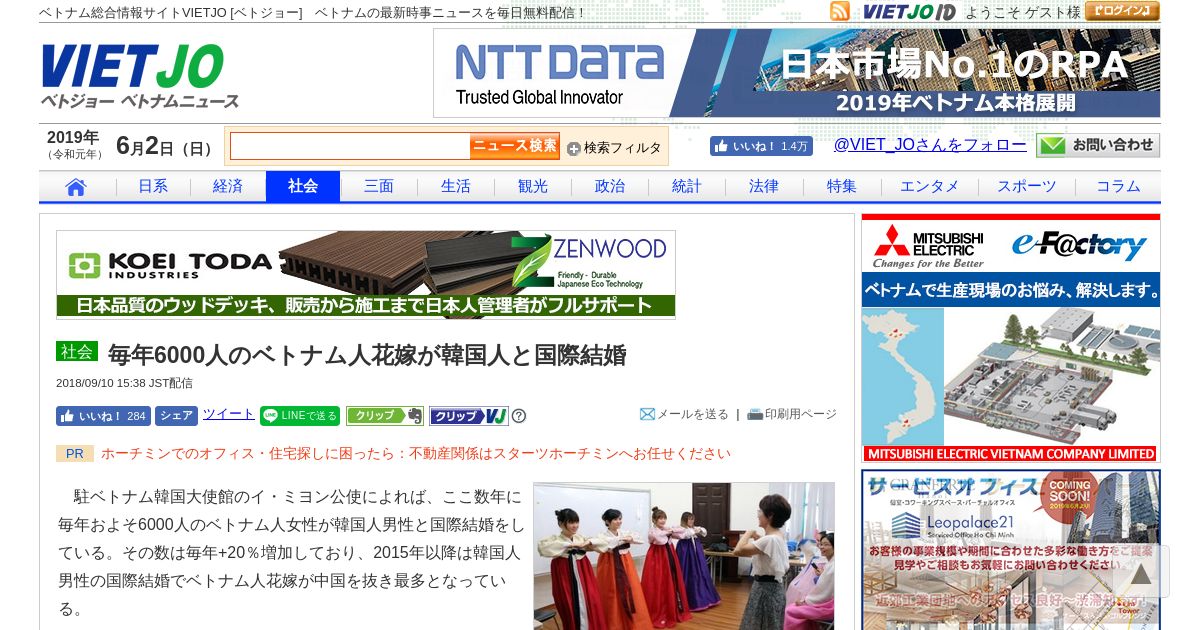Open the スポーツ tab
This screenshot has width=1200, height=630.
(1026, 187)
